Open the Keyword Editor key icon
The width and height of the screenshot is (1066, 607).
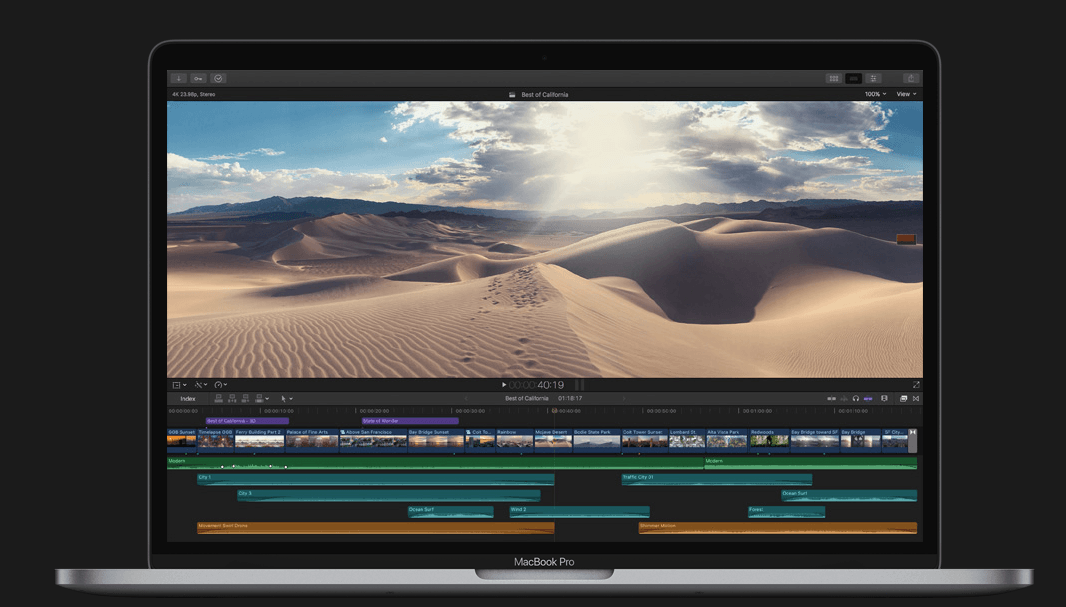pyautogui.click(x=199, y=78)
